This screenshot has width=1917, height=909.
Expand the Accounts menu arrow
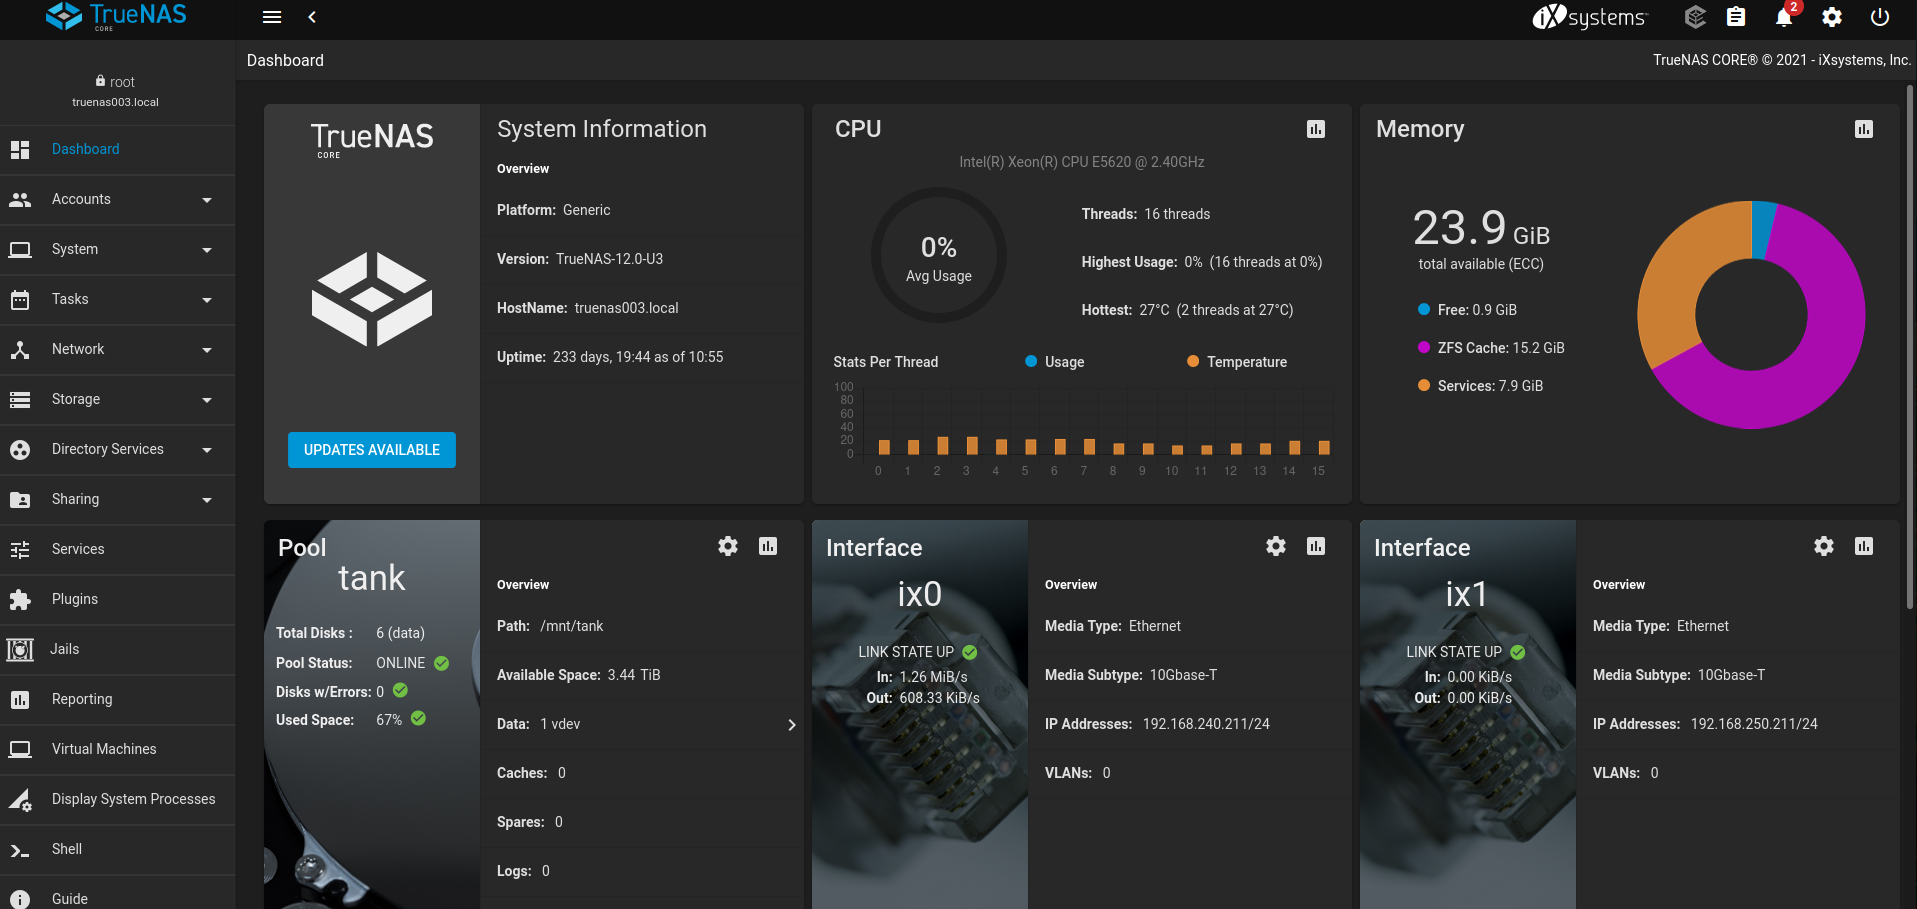pyautogui.click(x=207, y=200)
